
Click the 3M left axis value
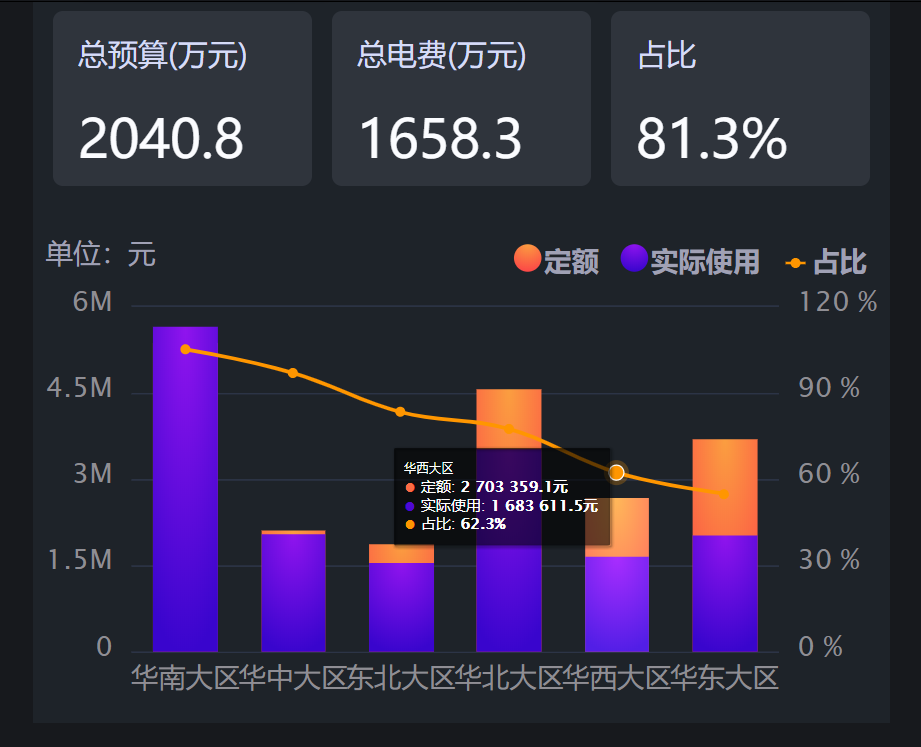coord(92,474)
